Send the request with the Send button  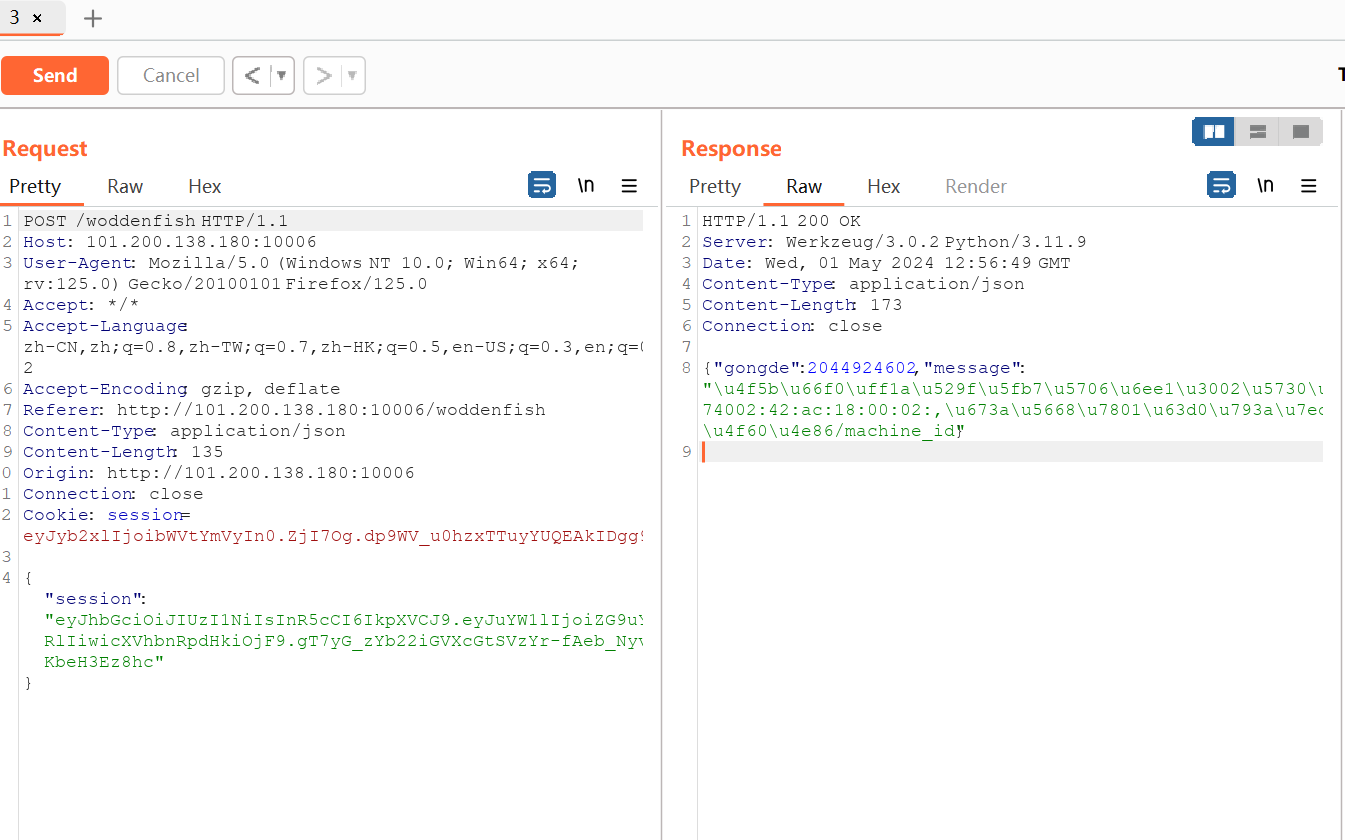point(55,75)
